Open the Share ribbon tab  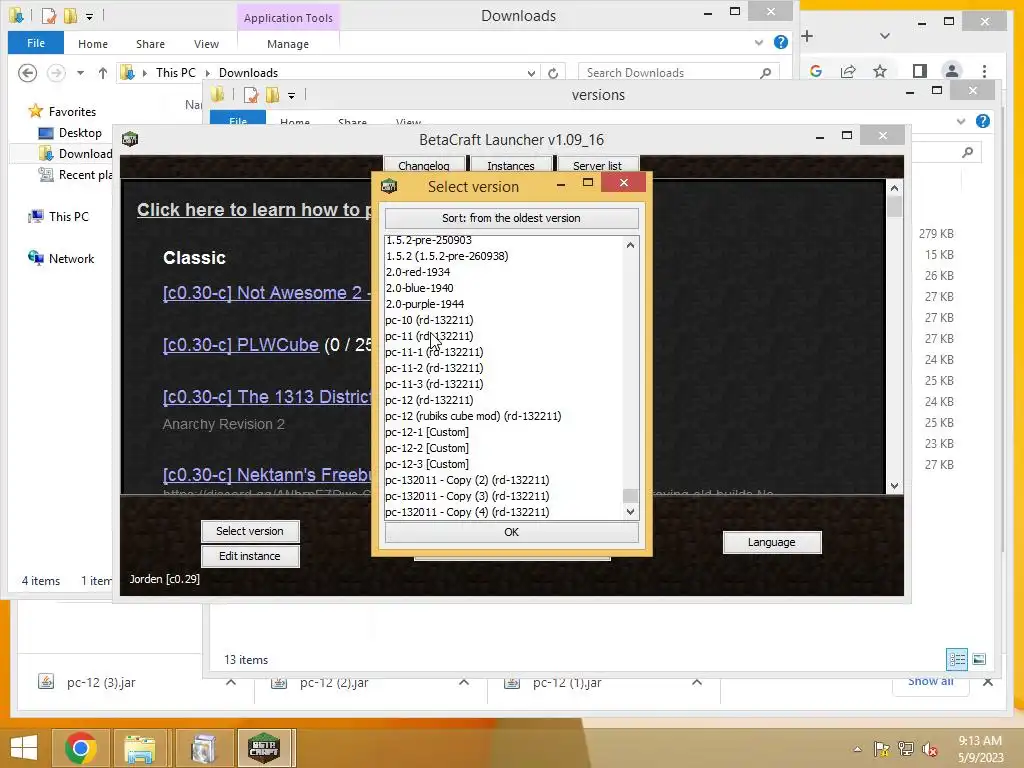[150, 44]
